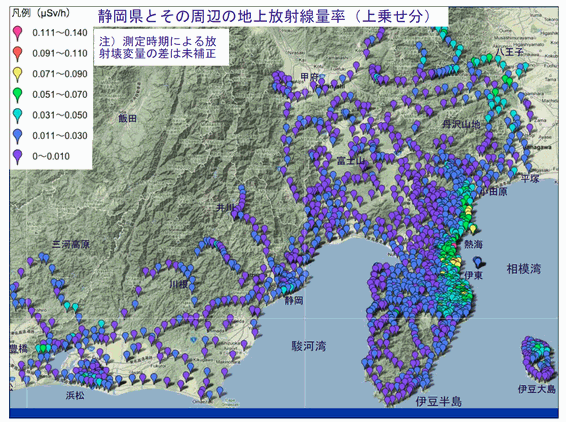Click the 八王子 city label
Viewport: 566px width, 422px height.
(510, 52)
